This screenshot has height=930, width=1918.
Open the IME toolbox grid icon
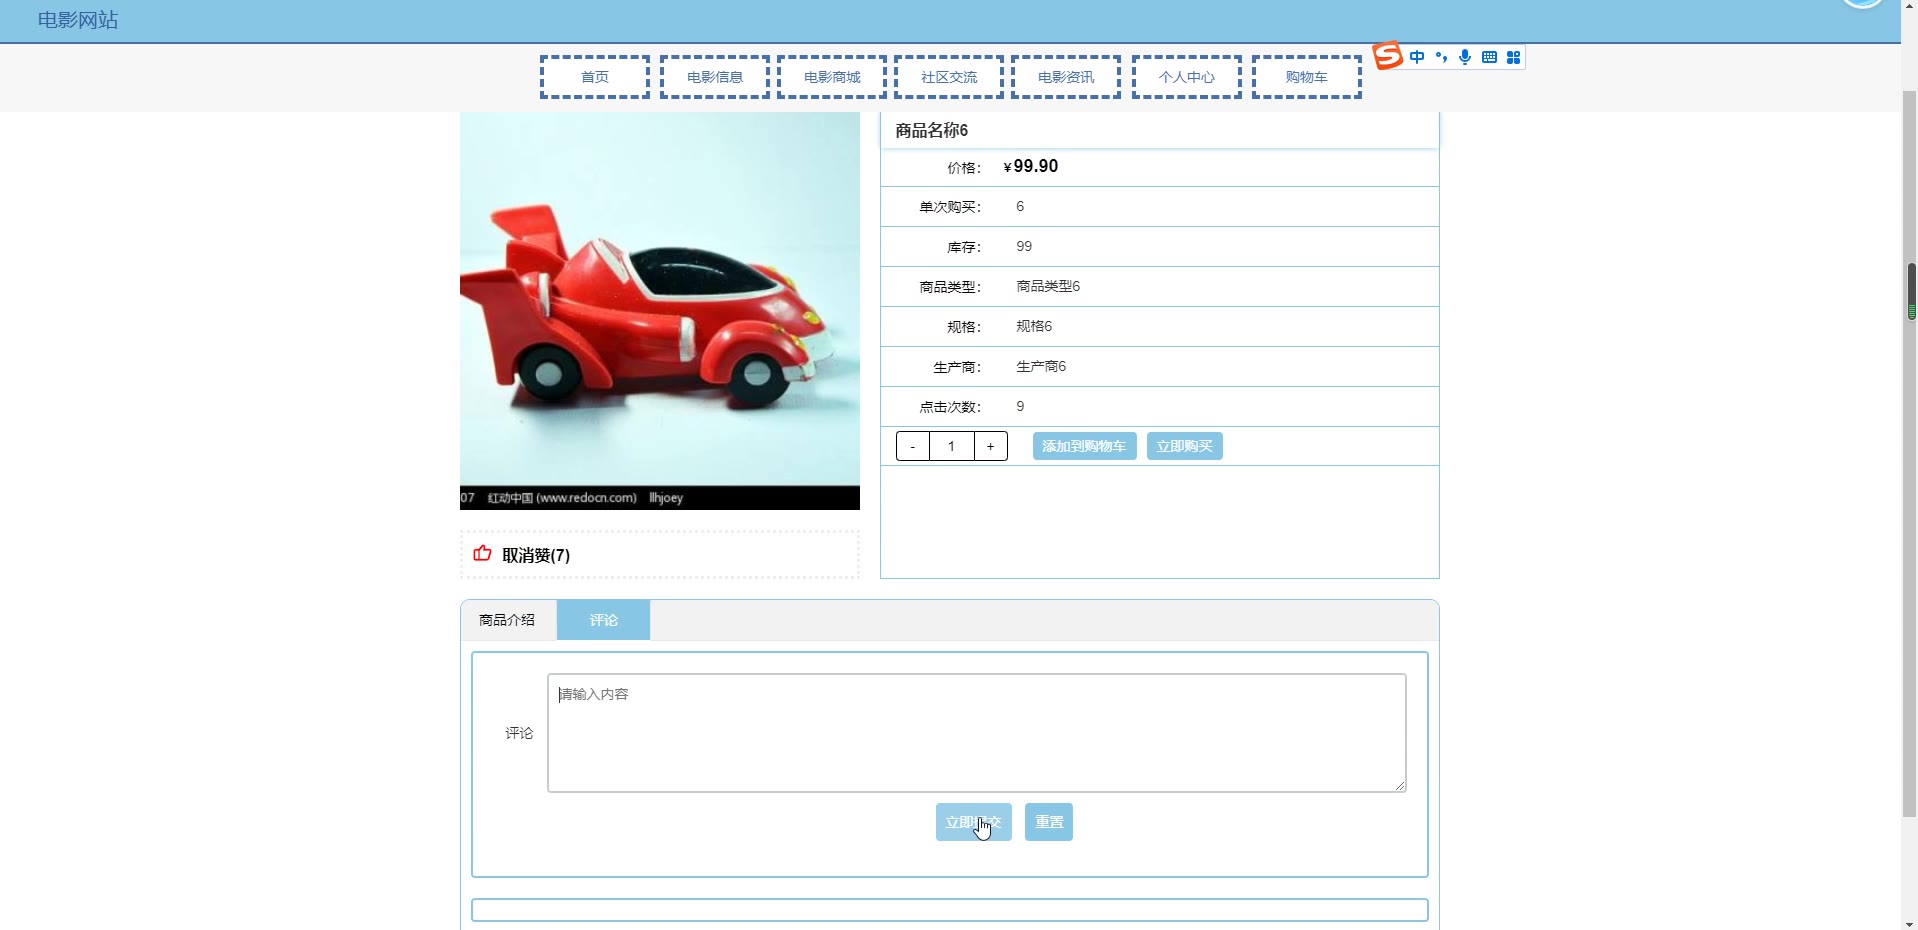tap(1513, 57)
